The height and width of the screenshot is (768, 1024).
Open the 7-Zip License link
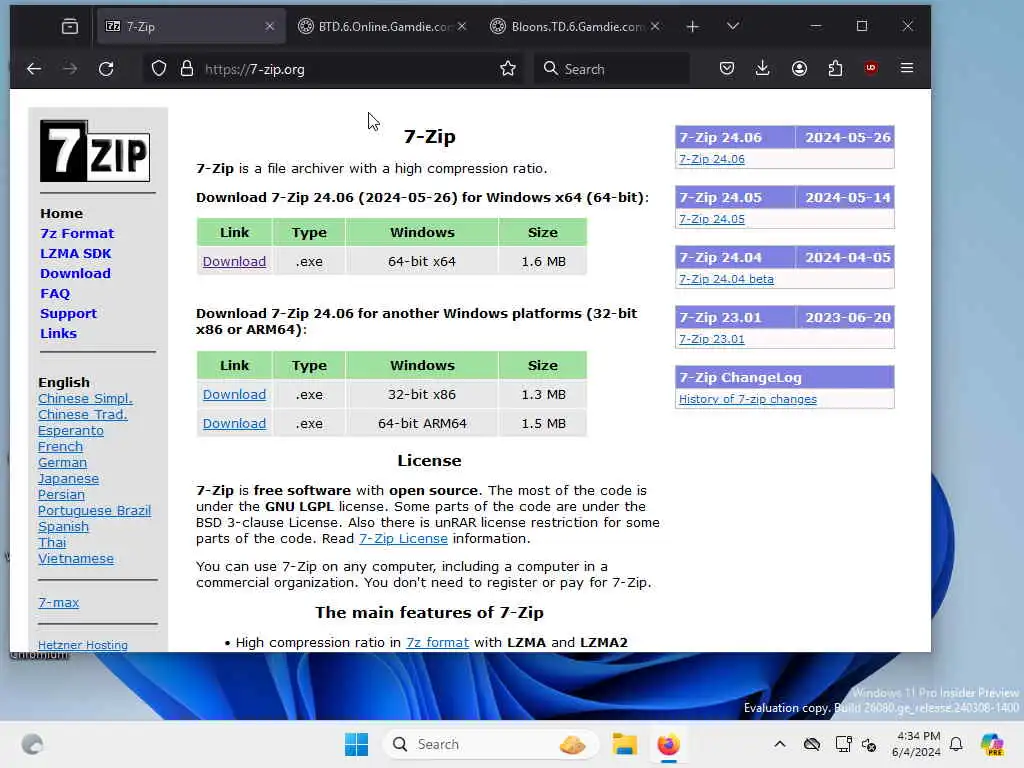(403, 539)
